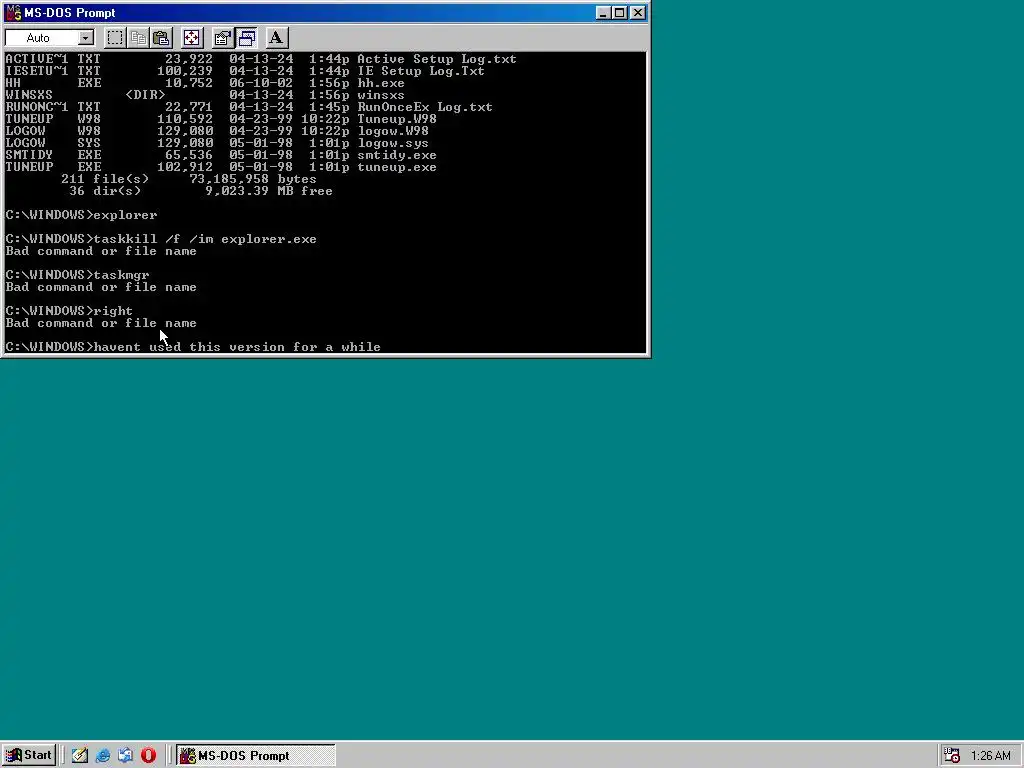The height and width of the screenshot is (768, 1024).
Task: Launch Internet Explorer from Quick Launch
Action: 103,756
